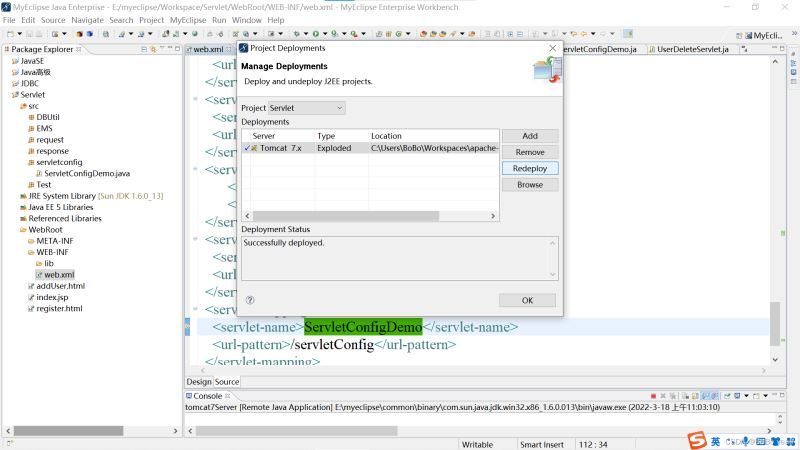This screenshot has width=800, height=450.
Task: Open the File menu
Action: coord(9,20)
